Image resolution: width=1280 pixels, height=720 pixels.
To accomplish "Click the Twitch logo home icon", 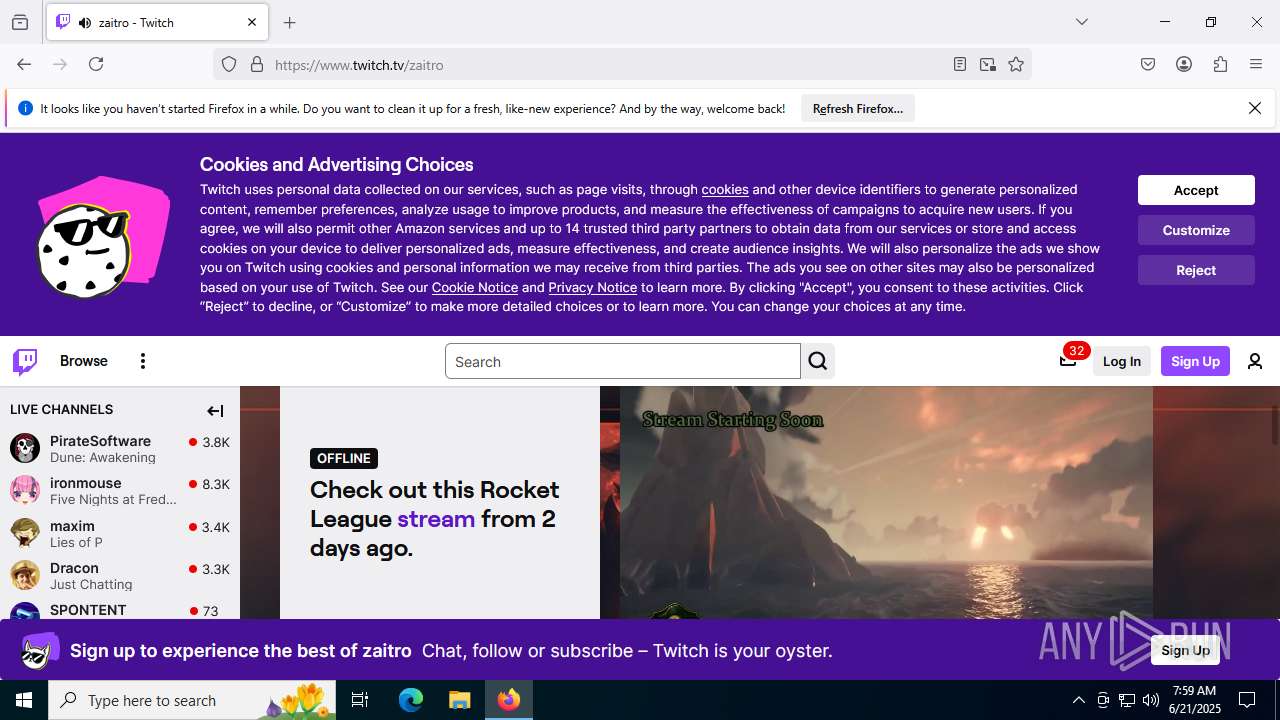I will point(25,361).
